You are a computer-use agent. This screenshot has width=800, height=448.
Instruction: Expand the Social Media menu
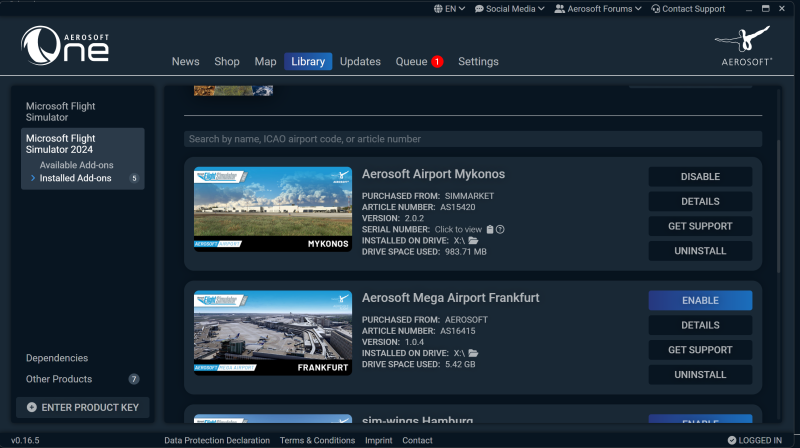(509, 9)
